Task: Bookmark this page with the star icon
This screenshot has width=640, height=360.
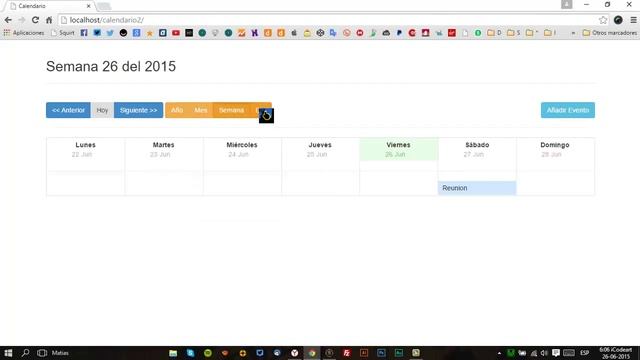Action: tap(603, 20)
